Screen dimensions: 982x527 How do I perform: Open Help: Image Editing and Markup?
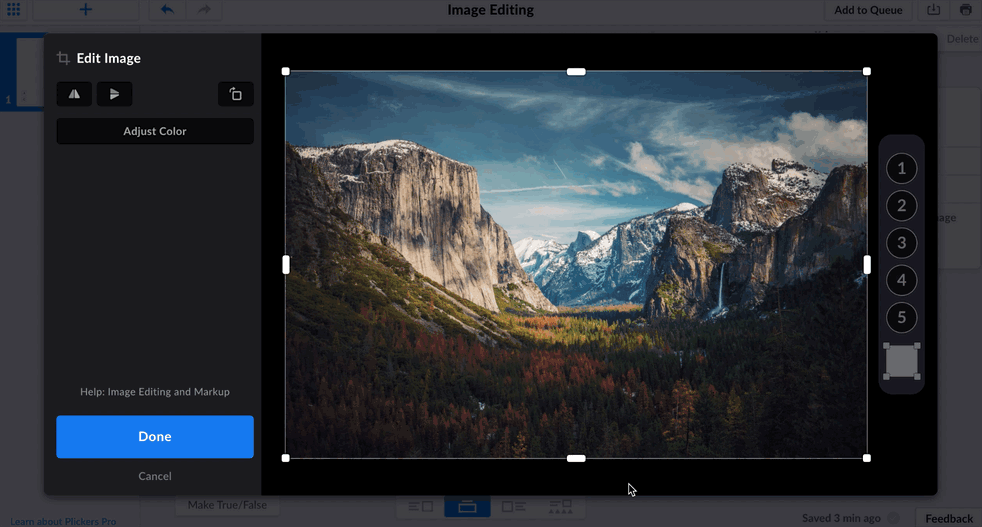pos(155,392)
